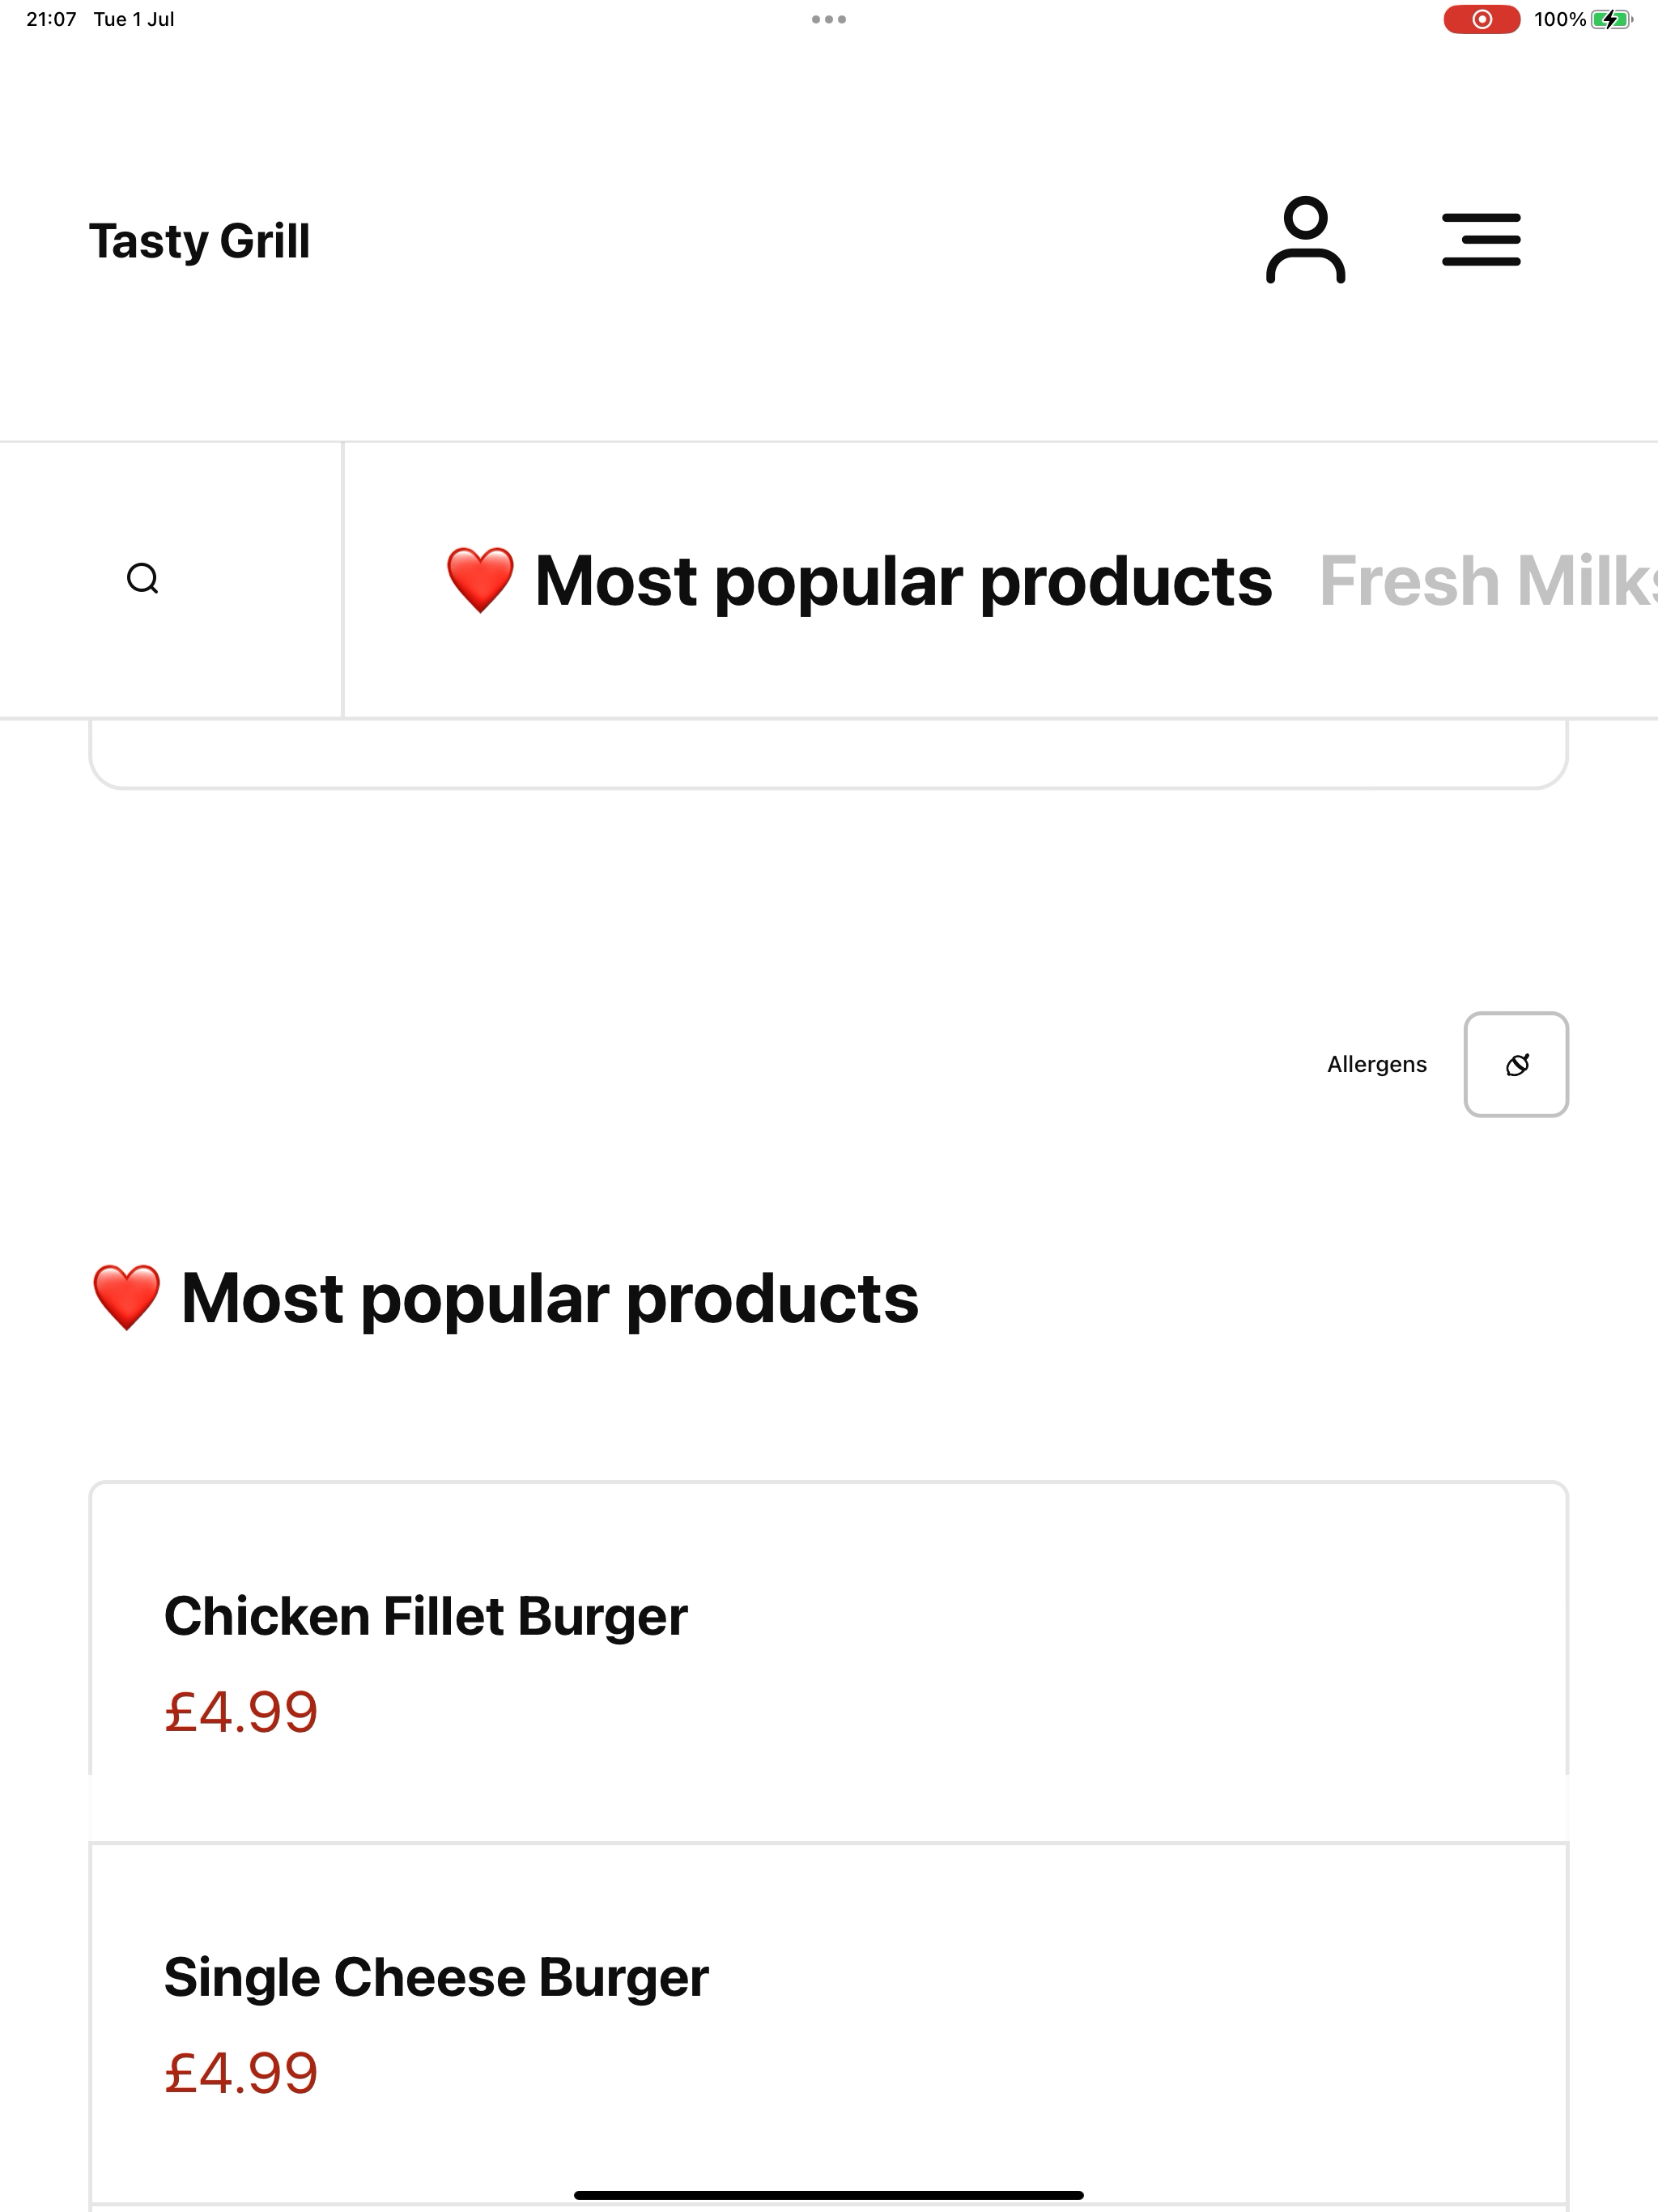Viewport: 1658px width, 2212px height.
Task: Tap the heart emoji beside section heading
Action: tap(126, 1298)
